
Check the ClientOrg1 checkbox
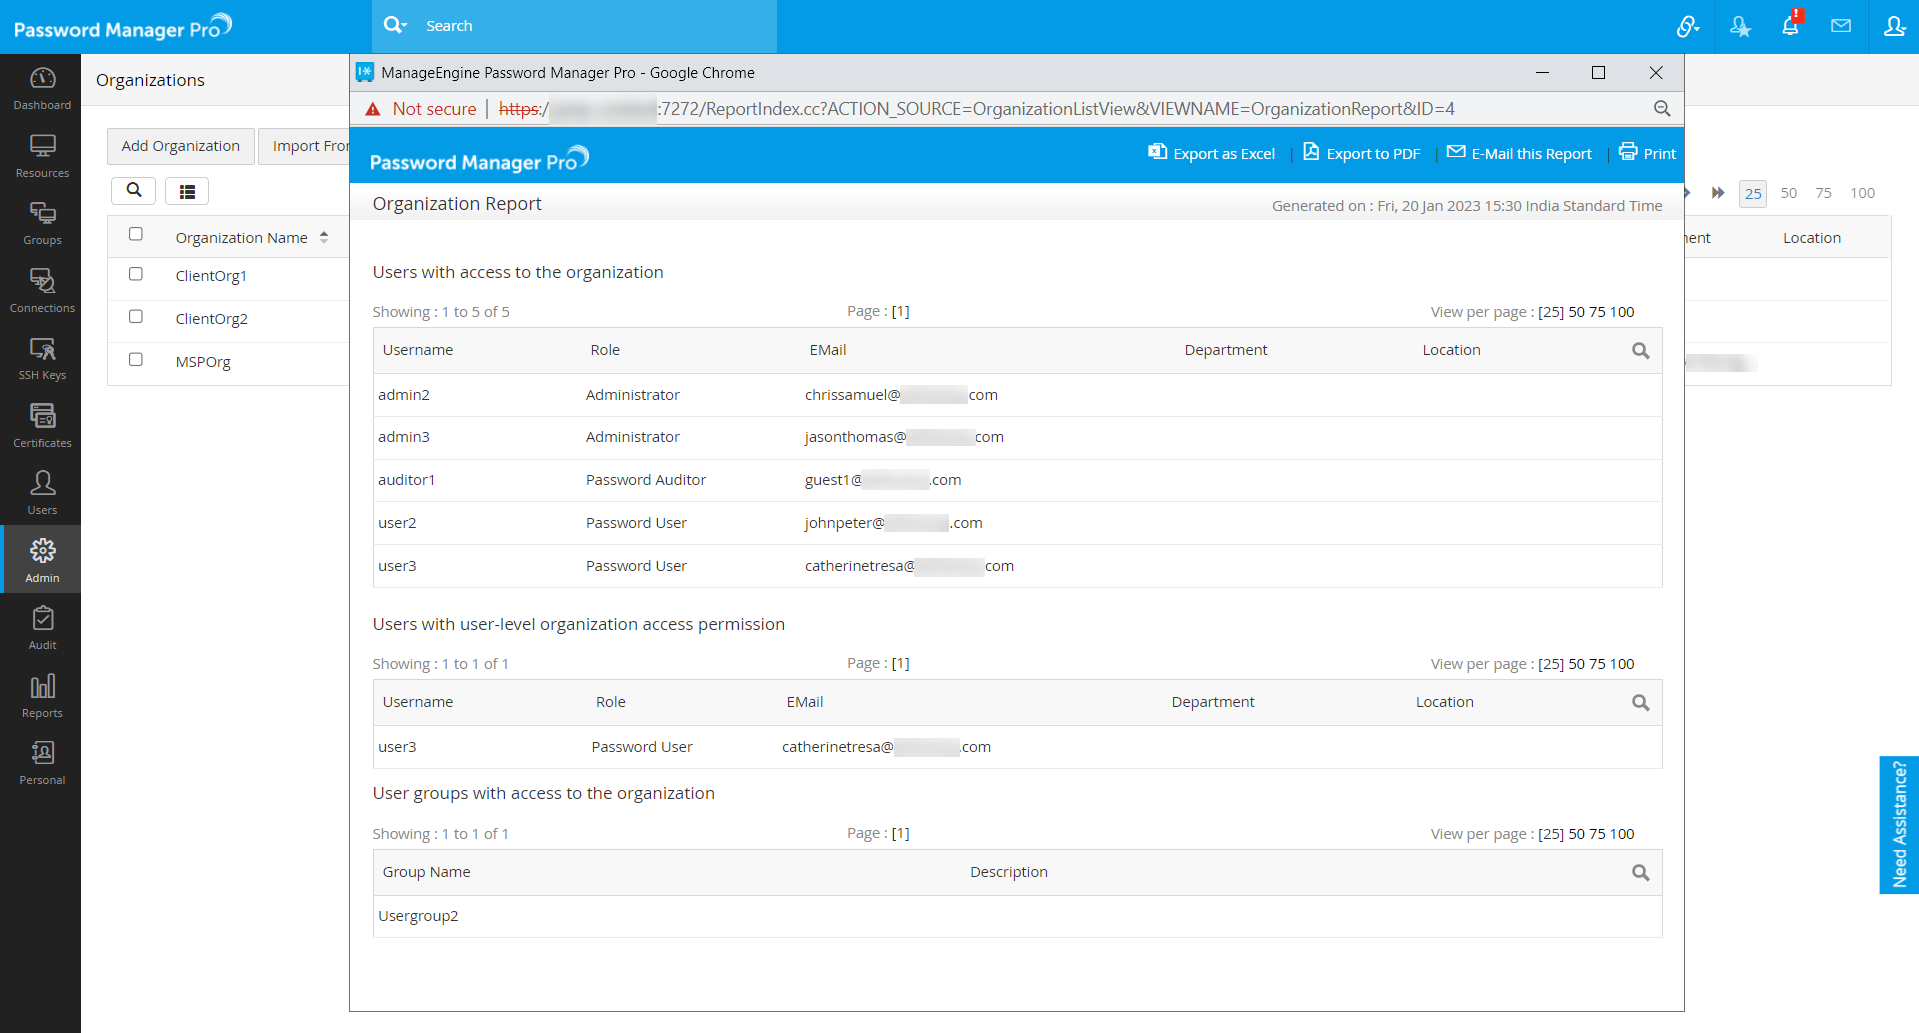[136, 275]
